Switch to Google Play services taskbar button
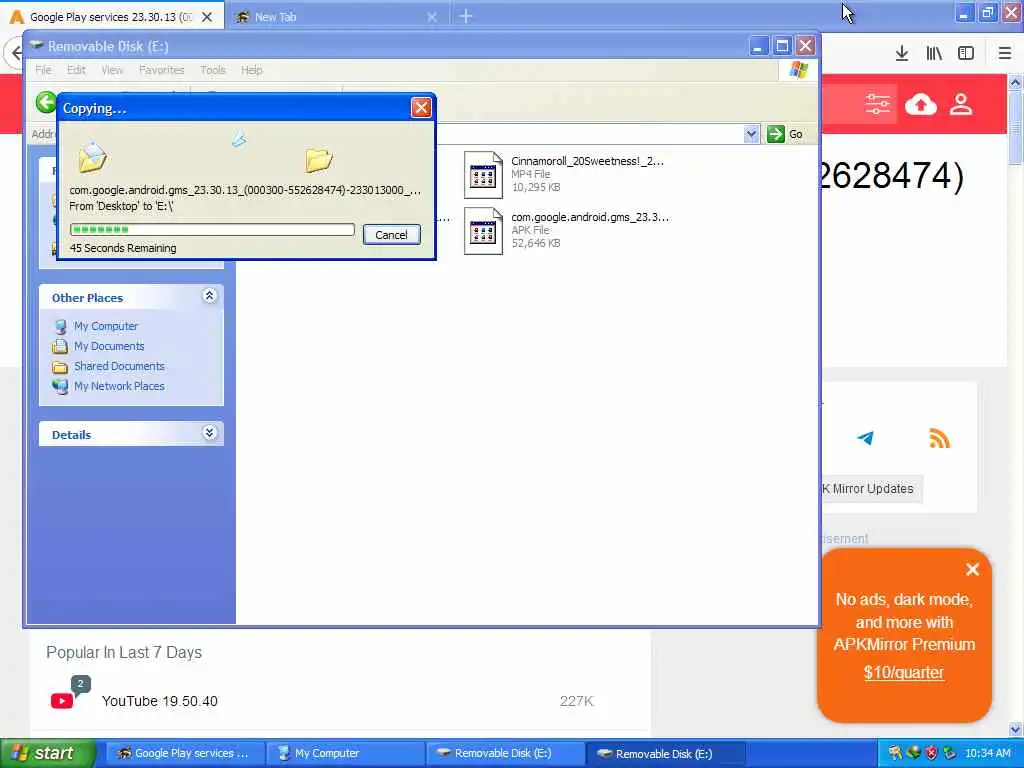 (x=185, y=753)
